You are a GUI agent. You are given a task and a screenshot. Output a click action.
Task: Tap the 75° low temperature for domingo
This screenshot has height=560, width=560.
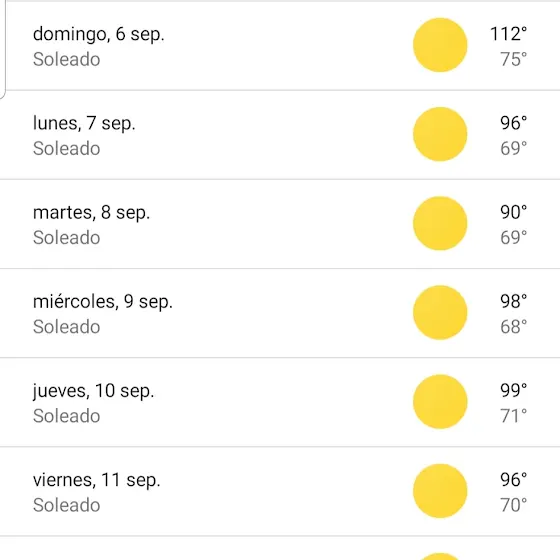[514, 59]
